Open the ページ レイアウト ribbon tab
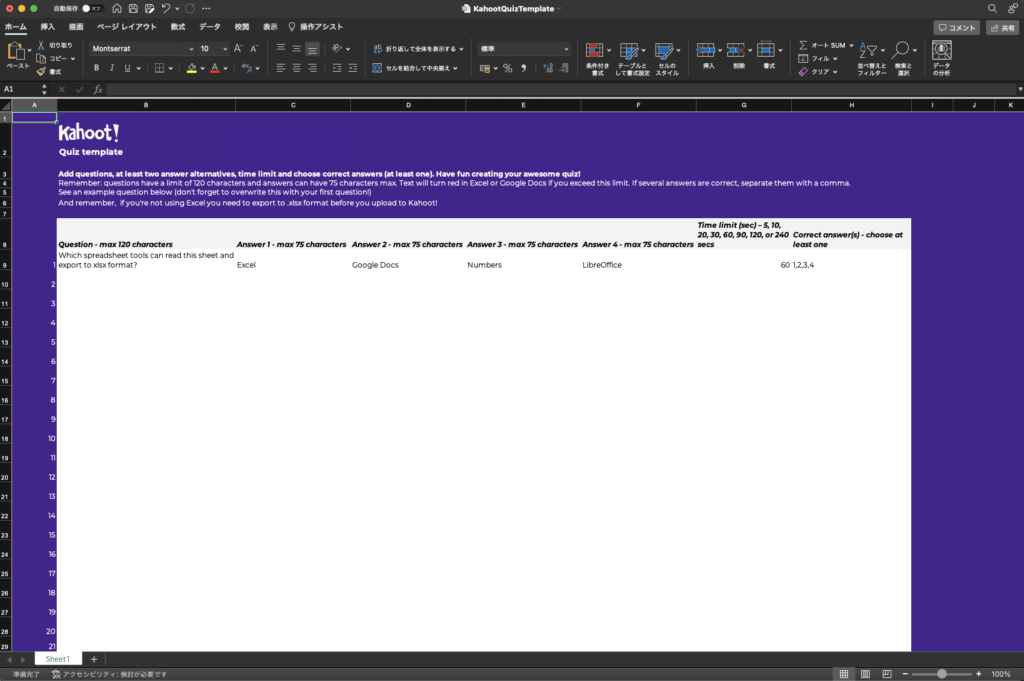 pos(127,27)
